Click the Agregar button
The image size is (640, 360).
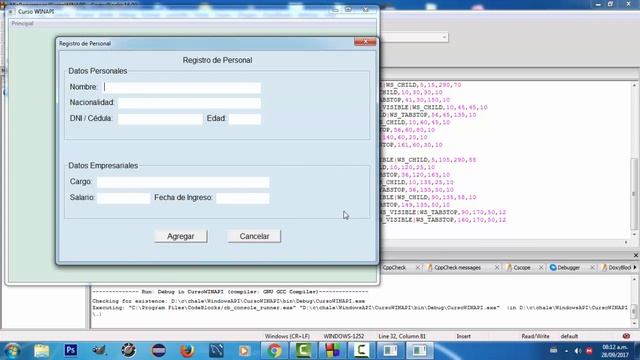click(x=181, y=236)
